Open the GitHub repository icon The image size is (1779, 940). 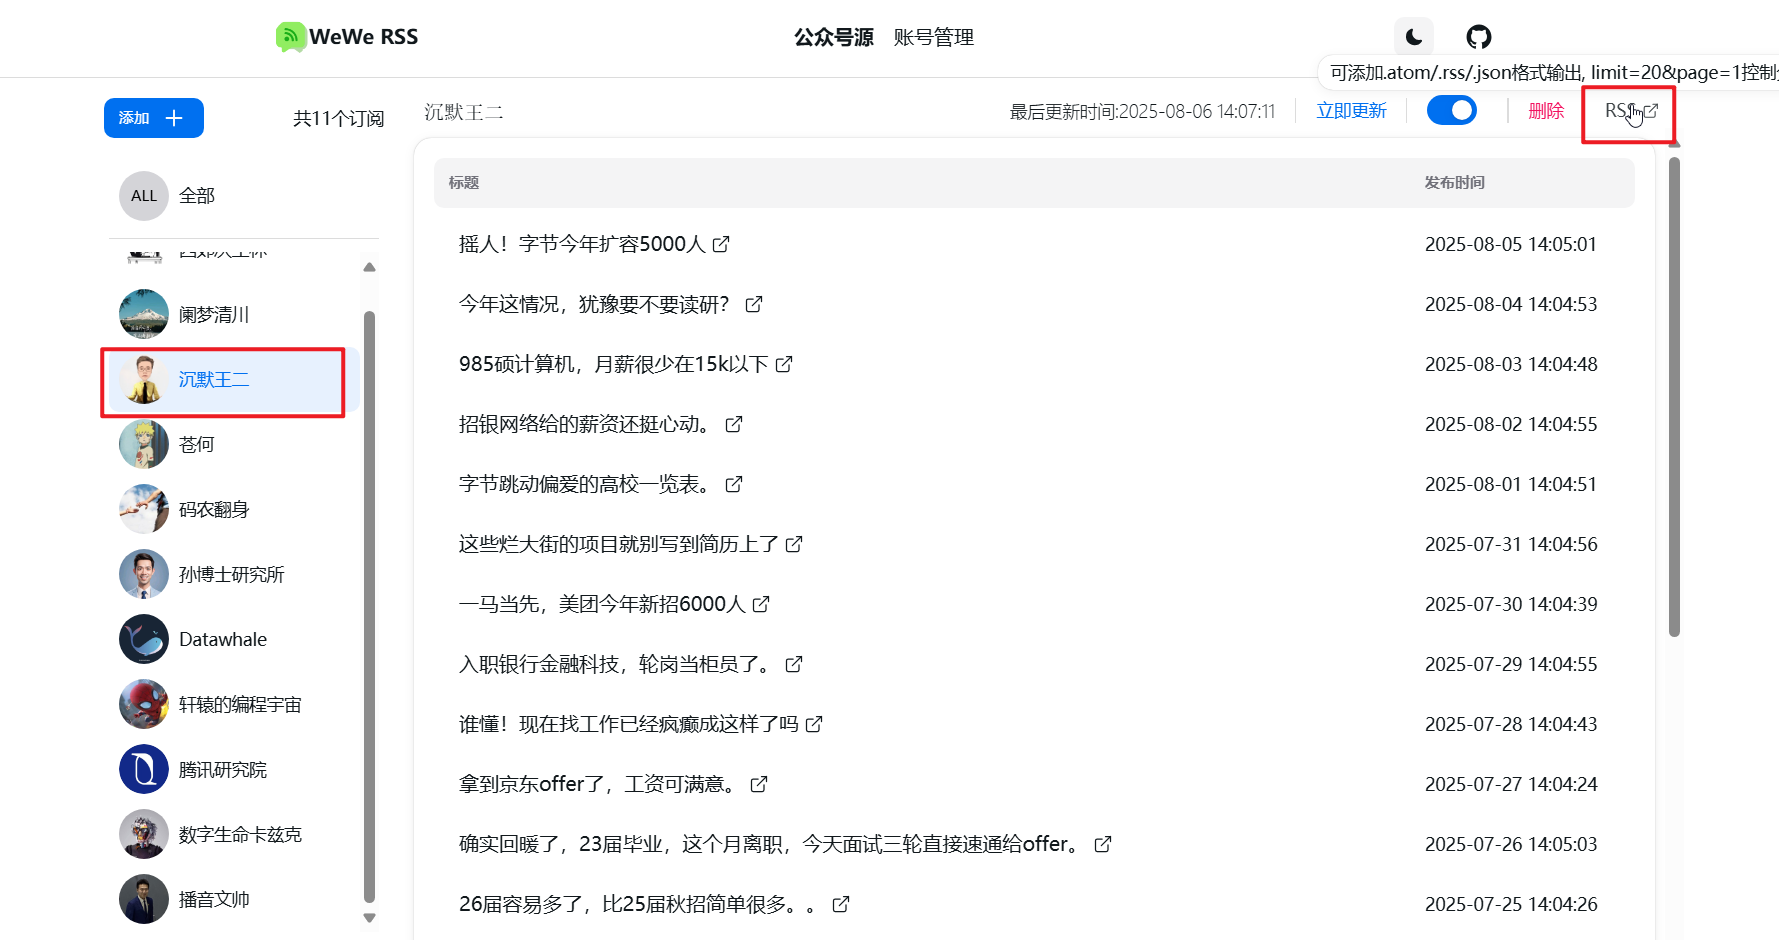pyautogui.click(x=1479, y=37)
